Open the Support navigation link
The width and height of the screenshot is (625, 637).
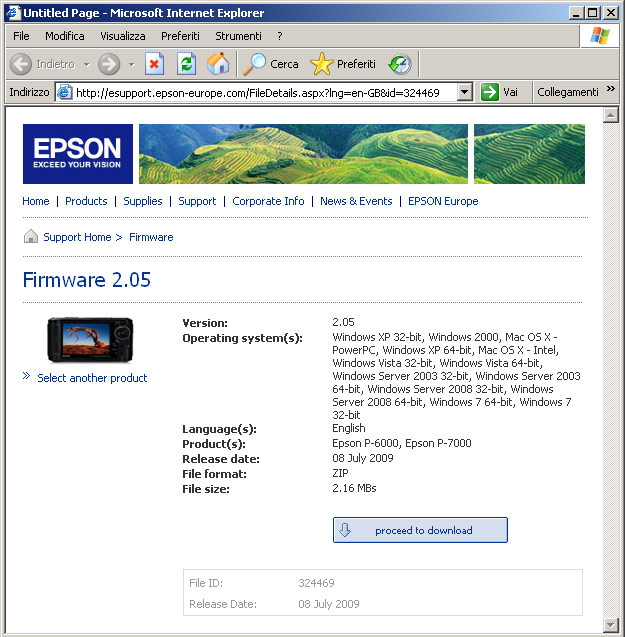[x=197, y=201]
